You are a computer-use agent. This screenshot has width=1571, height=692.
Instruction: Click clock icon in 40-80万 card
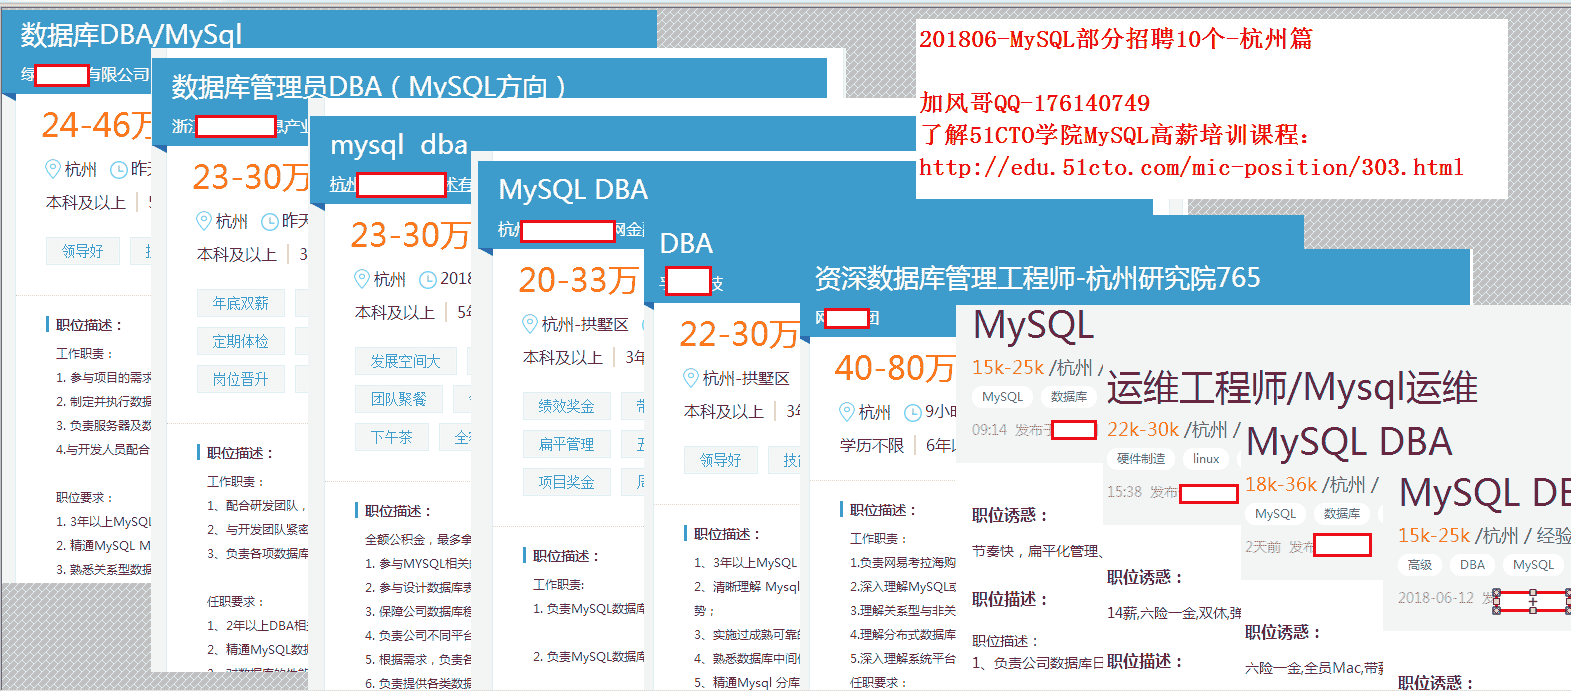click(913, 413)
